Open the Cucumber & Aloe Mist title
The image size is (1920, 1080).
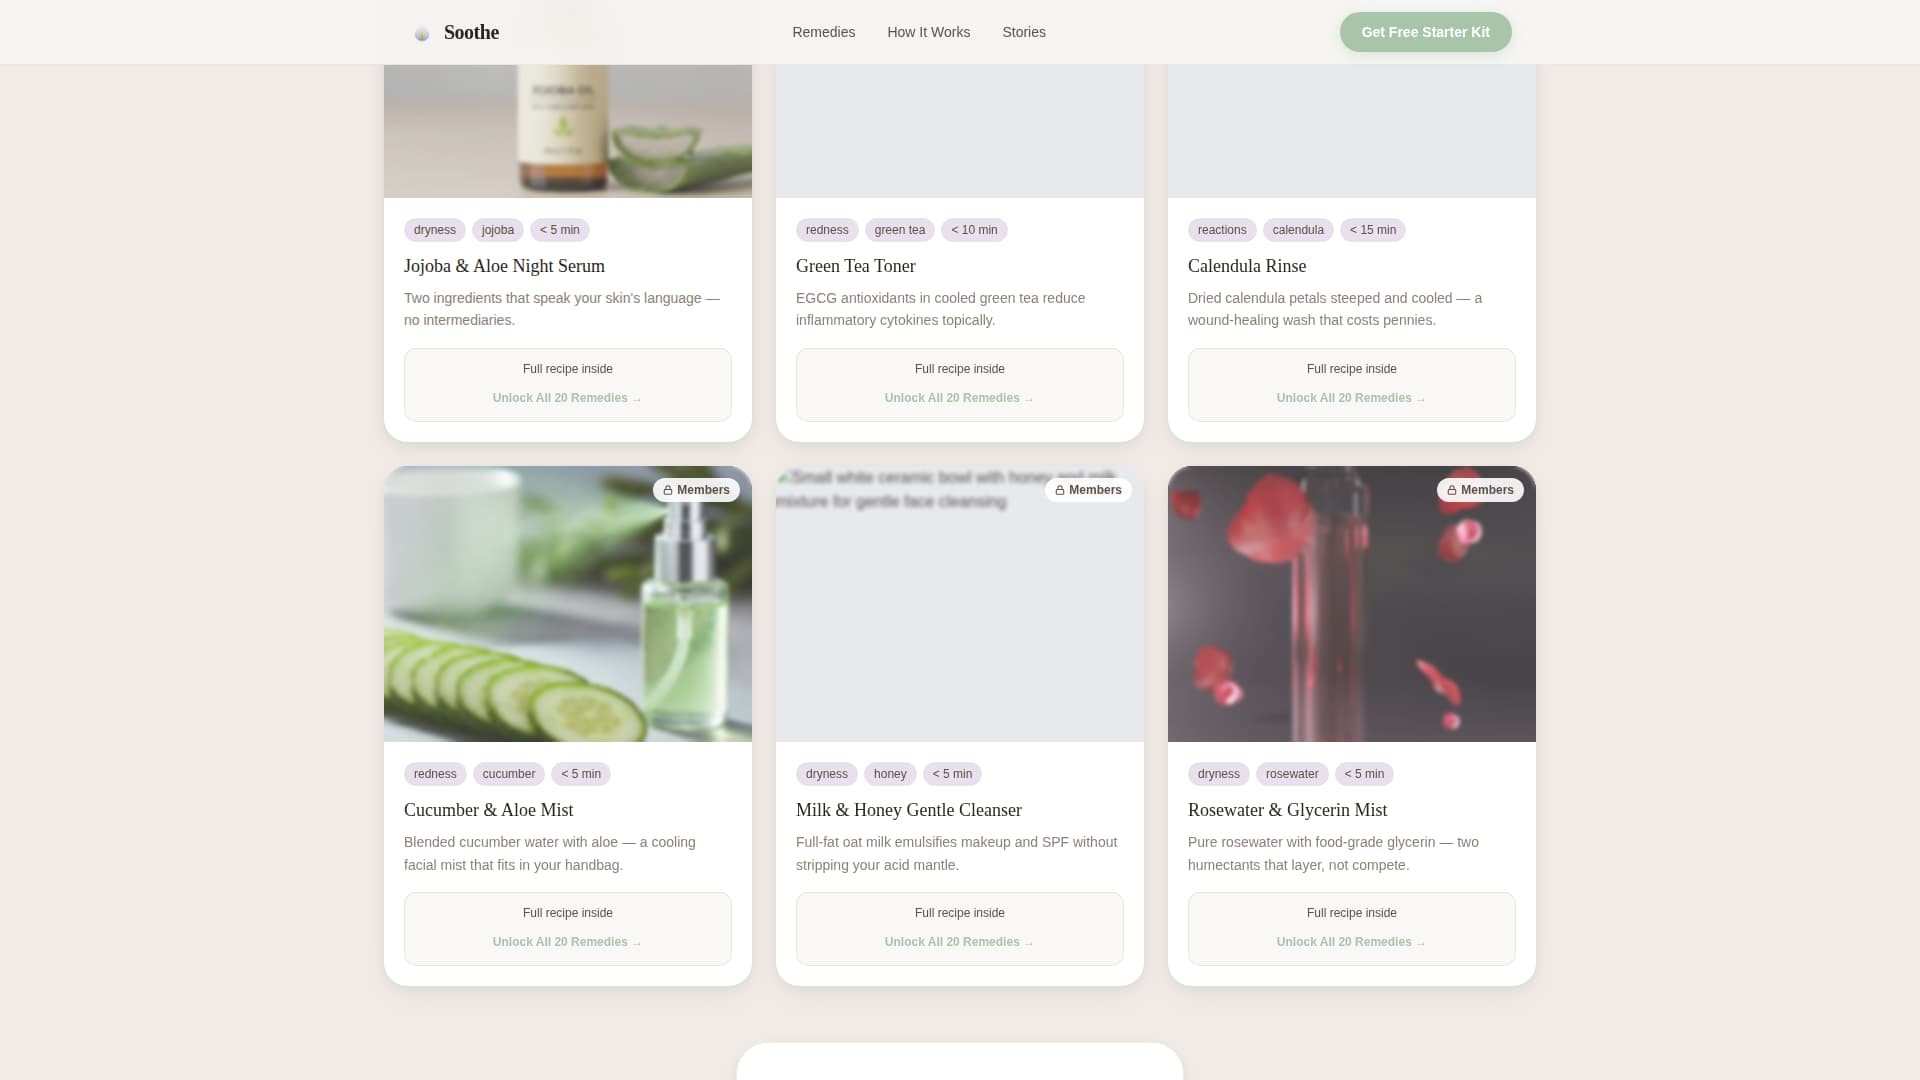pyautogui.click(x=489, y=810)
